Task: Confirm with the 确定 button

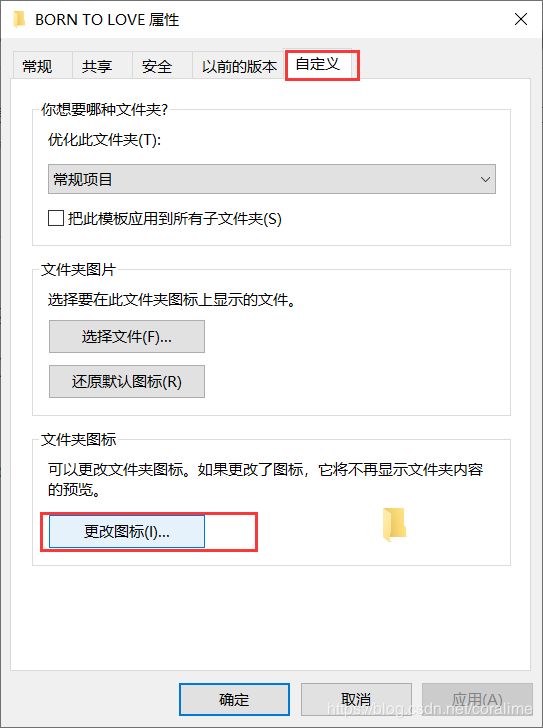Action: click(234, 699)
